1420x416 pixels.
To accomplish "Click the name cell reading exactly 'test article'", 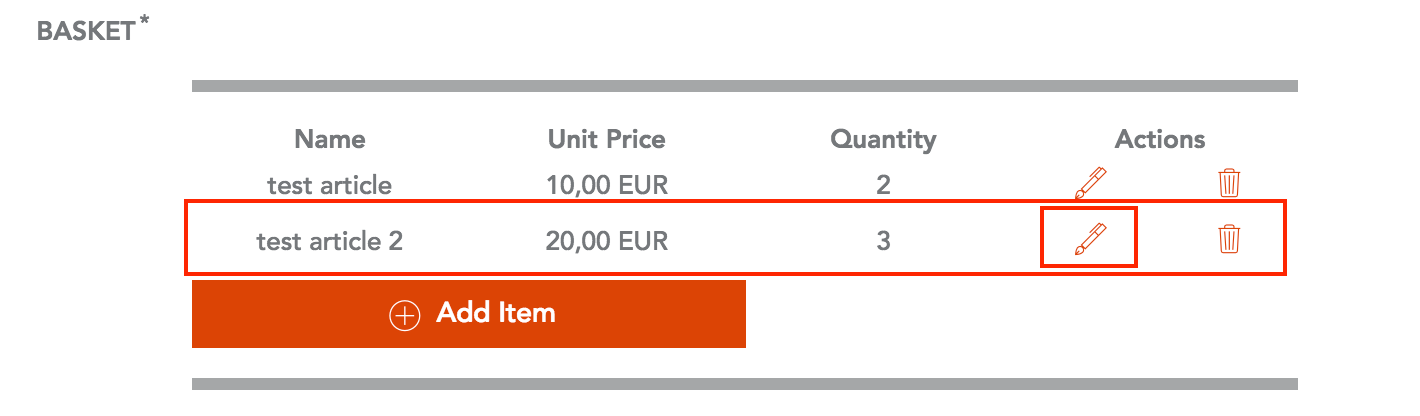I will pyautogui.click(x=330, y=185).
